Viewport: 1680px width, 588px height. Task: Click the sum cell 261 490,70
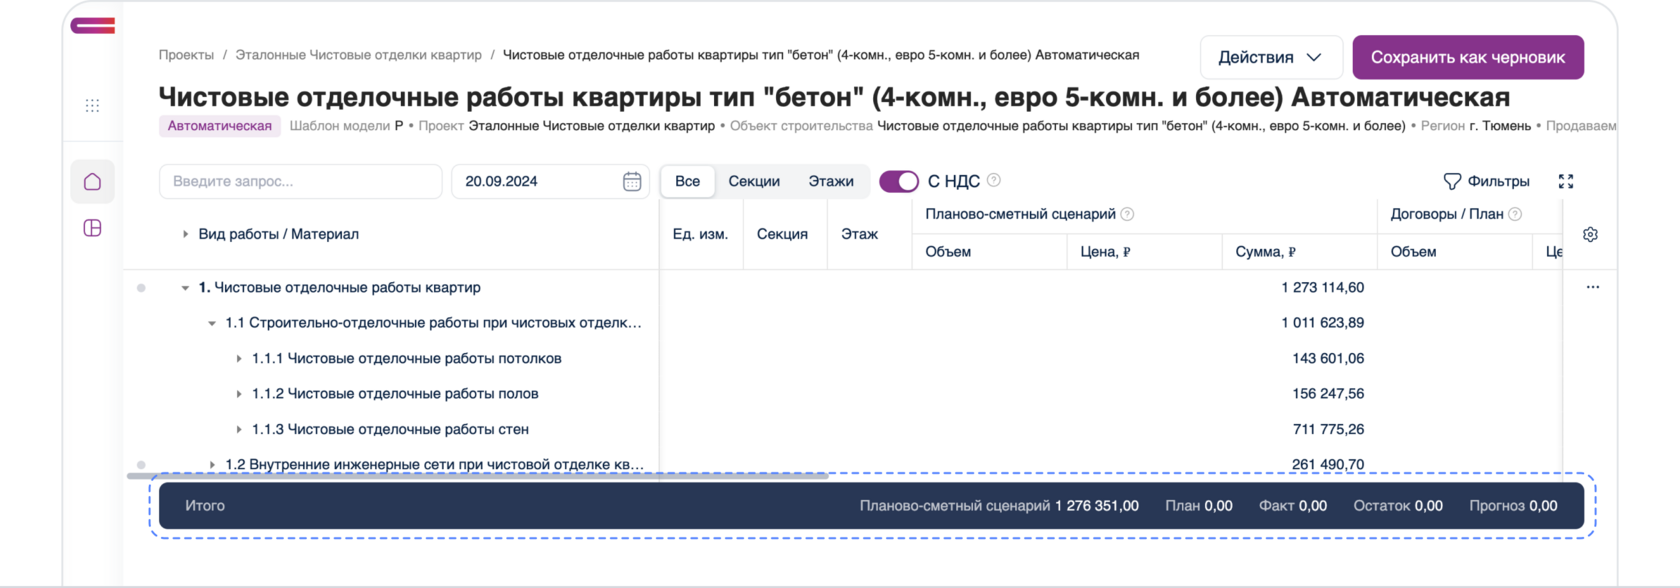click(1328, 465)
